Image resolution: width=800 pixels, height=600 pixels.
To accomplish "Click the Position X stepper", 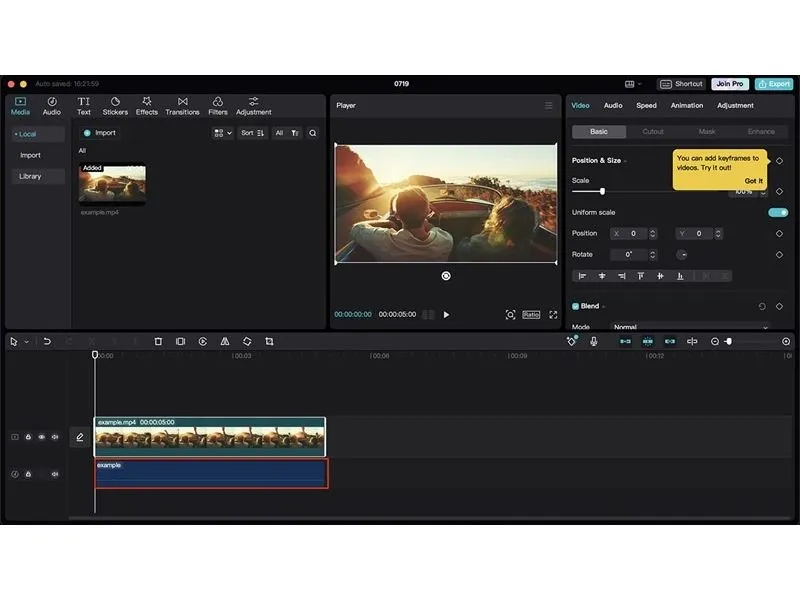I will coord(652,234).
